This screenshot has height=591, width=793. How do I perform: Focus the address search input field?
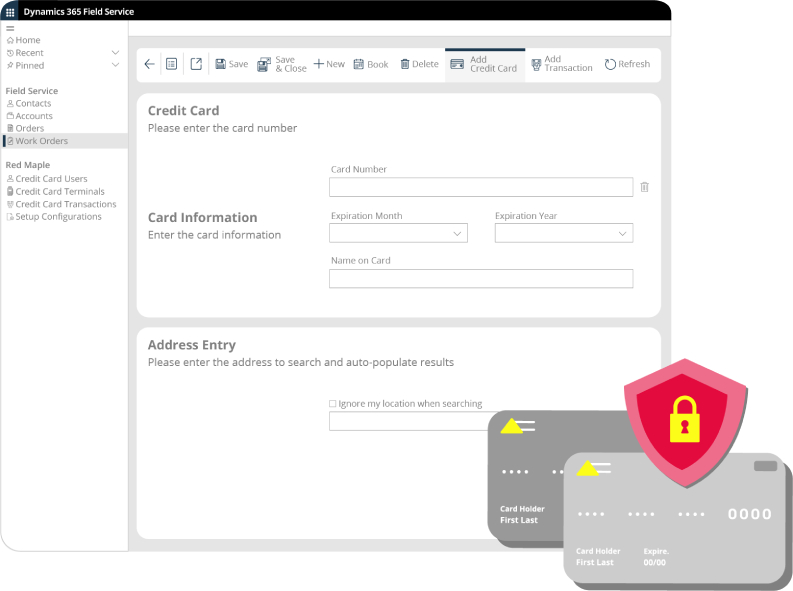409,421
